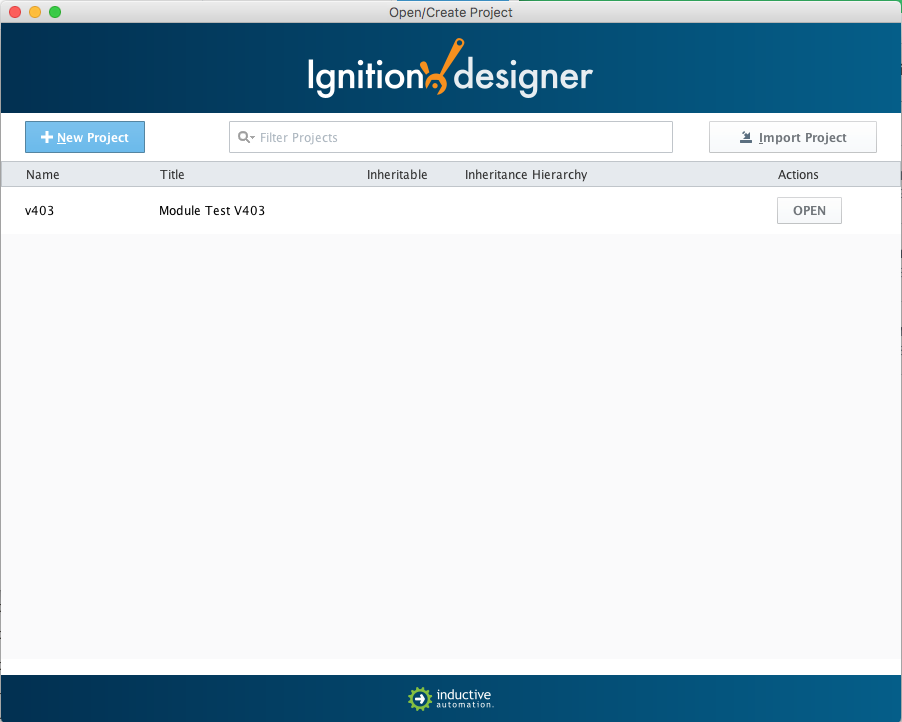The width and height of the screenshot is (902, 722).
Task: Click the Actions column header
Action: (798, 174)
